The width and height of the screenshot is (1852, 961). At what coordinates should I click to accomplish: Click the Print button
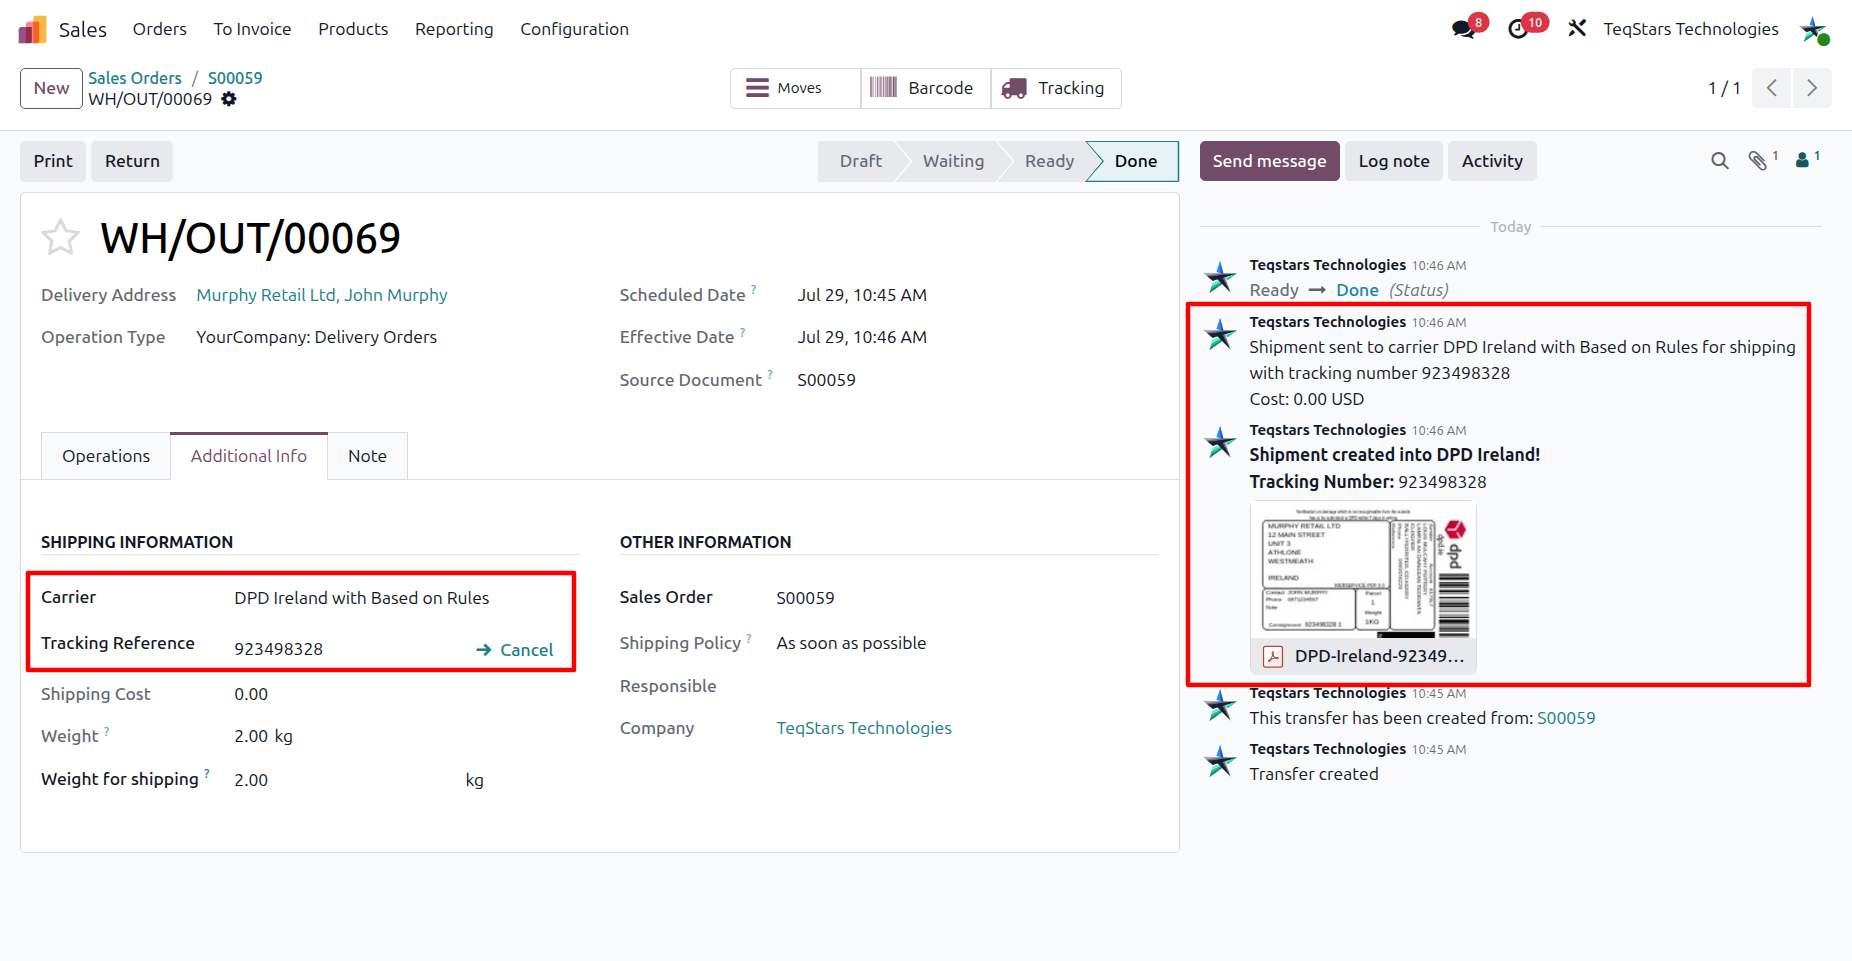[x=53, y=161]
